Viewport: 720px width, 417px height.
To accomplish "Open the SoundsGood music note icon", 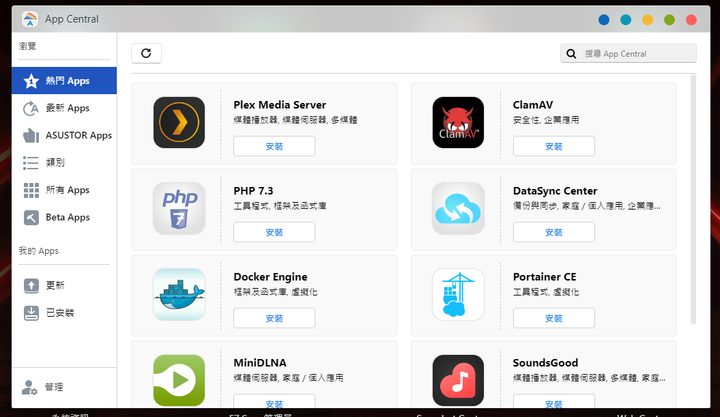I will tap(458, 380).
